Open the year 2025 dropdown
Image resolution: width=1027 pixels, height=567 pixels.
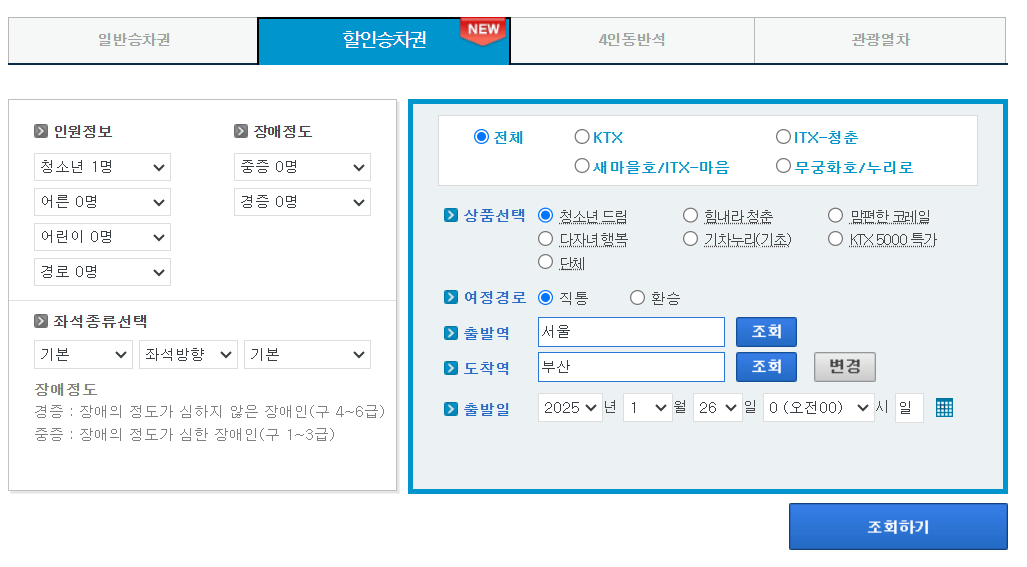tap(570, 408)
